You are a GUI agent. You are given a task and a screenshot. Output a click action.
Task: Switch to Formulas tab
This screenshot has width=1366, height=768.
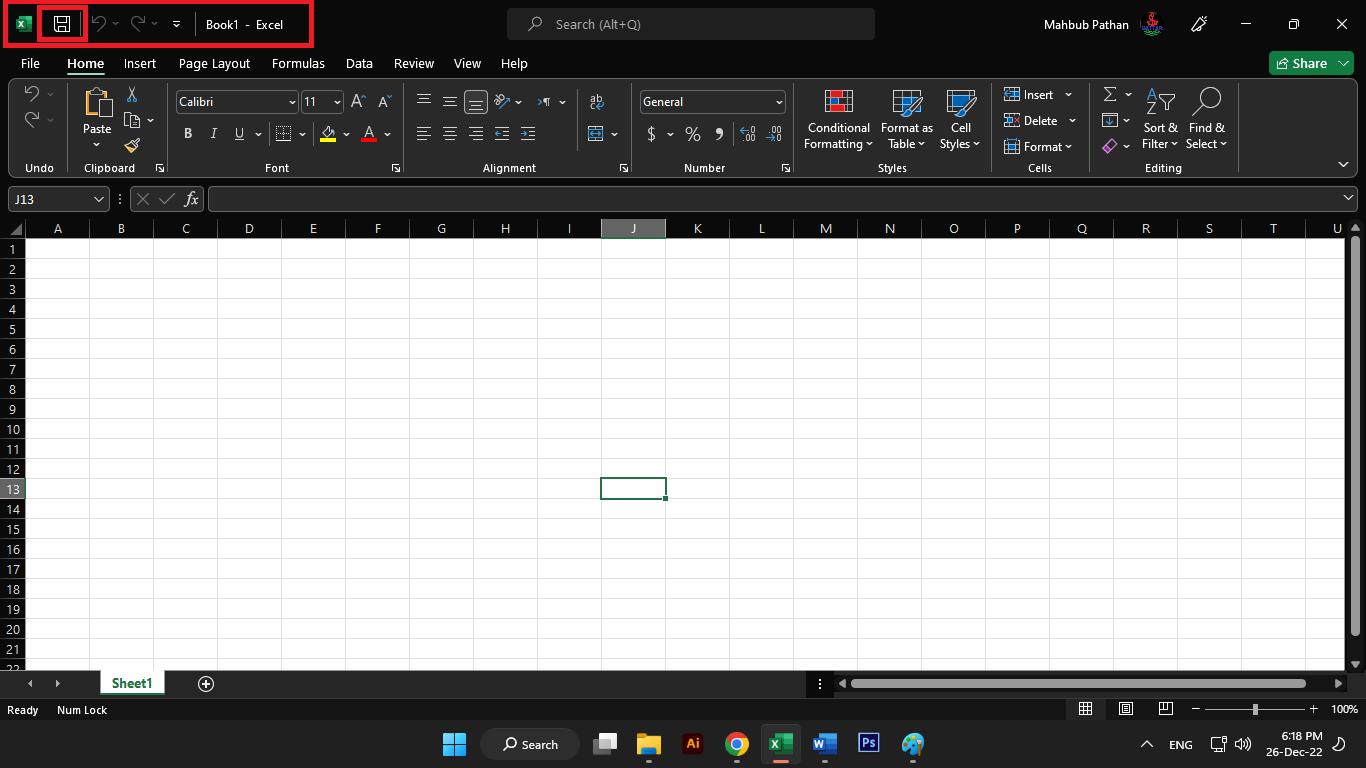tap(298, 63)
